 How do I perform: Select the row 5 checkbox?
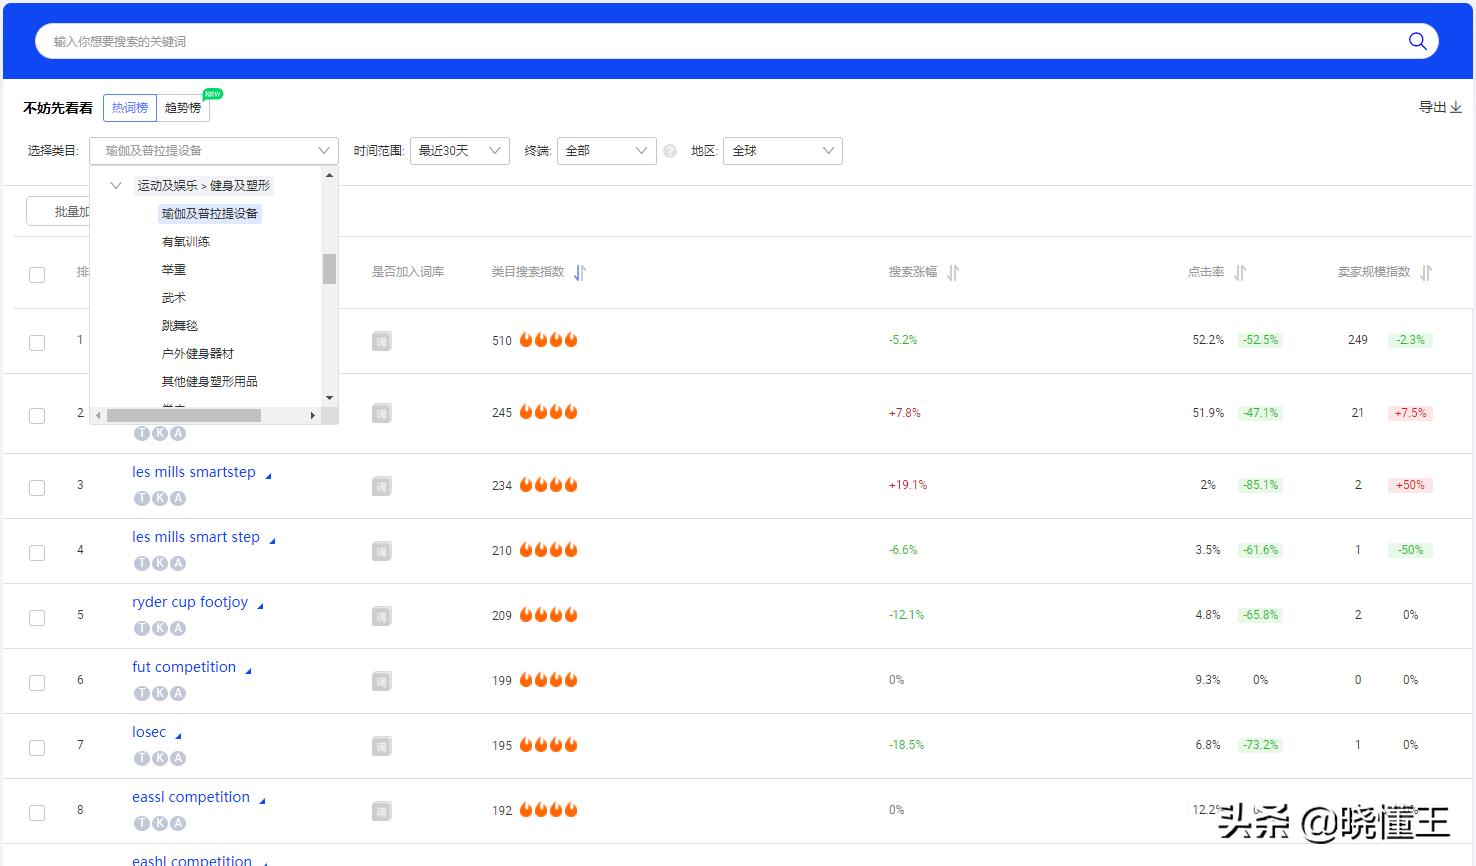[x=37, y=617]
